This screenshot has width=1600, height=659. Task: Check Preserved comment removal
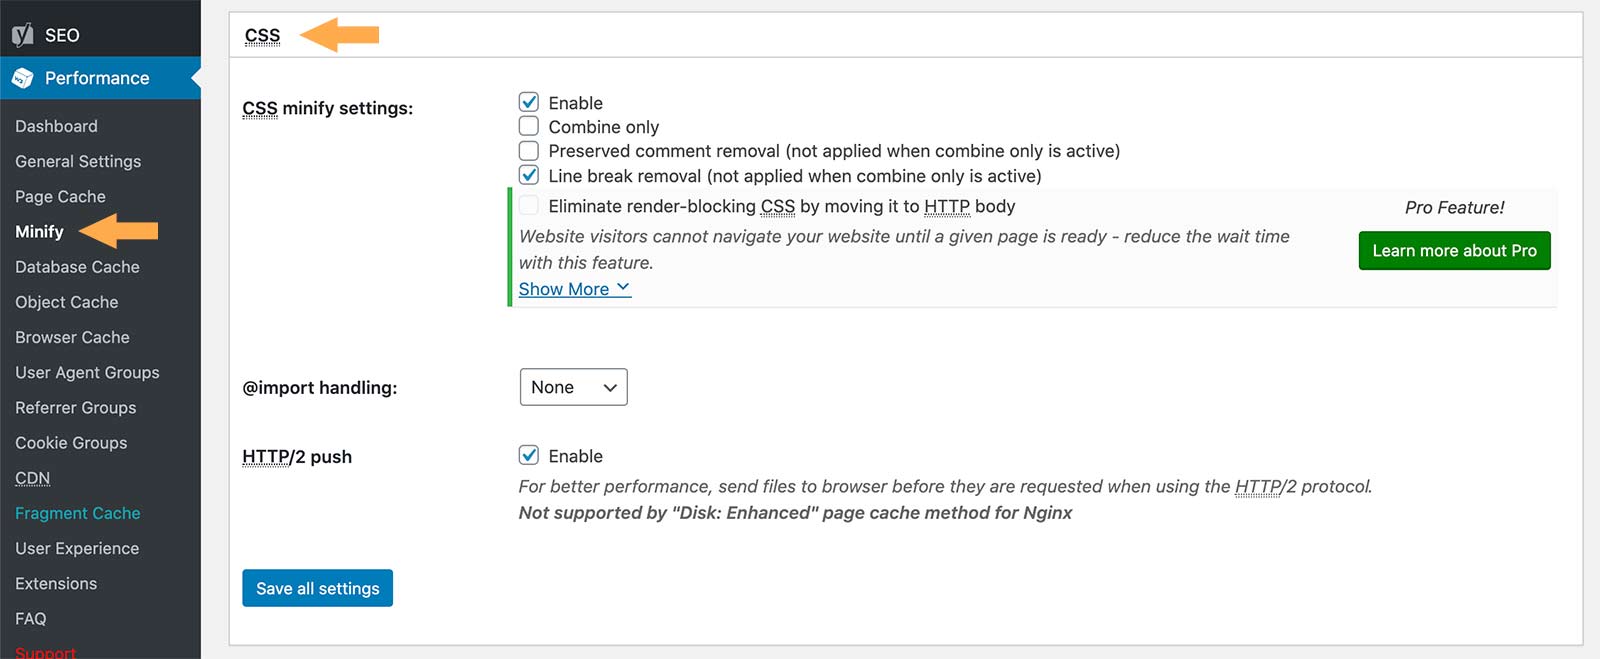528,150
